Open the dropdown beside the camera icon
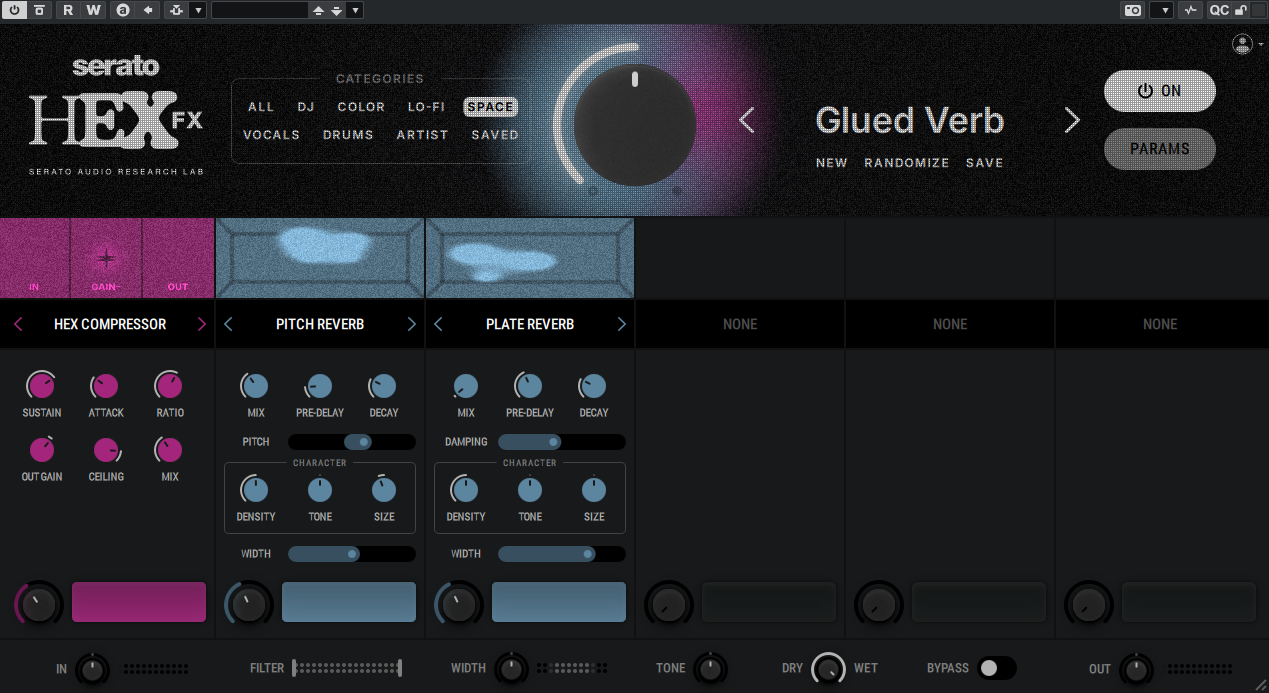The image size is (1269, 693). (1162, 10)
